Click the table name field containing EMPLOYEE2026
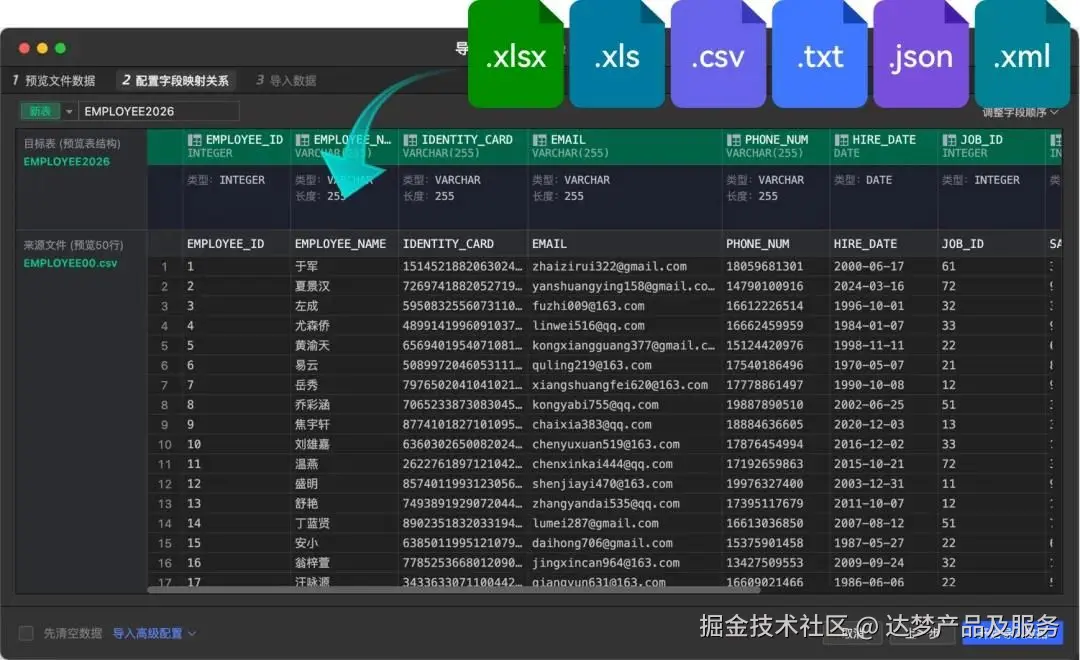Image resolution: width=1080 pixels, height=660 pixels. coord(159,111)
